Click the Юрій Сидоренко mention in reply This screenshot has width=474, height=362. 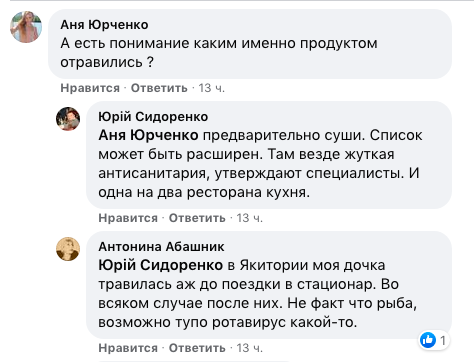[x=161, y=265]
